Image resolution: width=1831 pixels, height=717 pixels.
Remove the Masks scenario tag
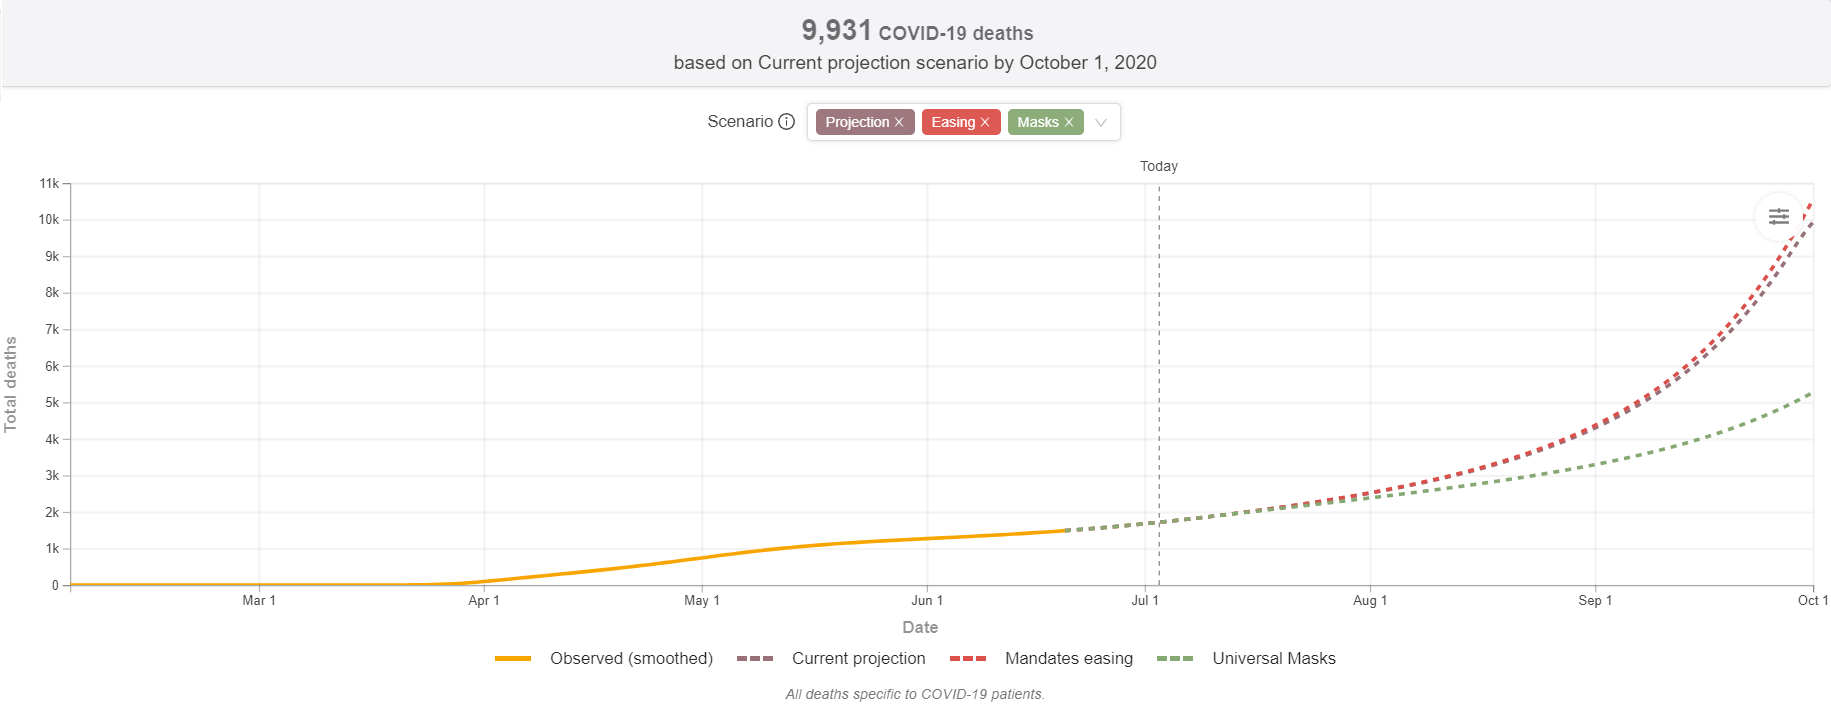(x=1069, y=122)
